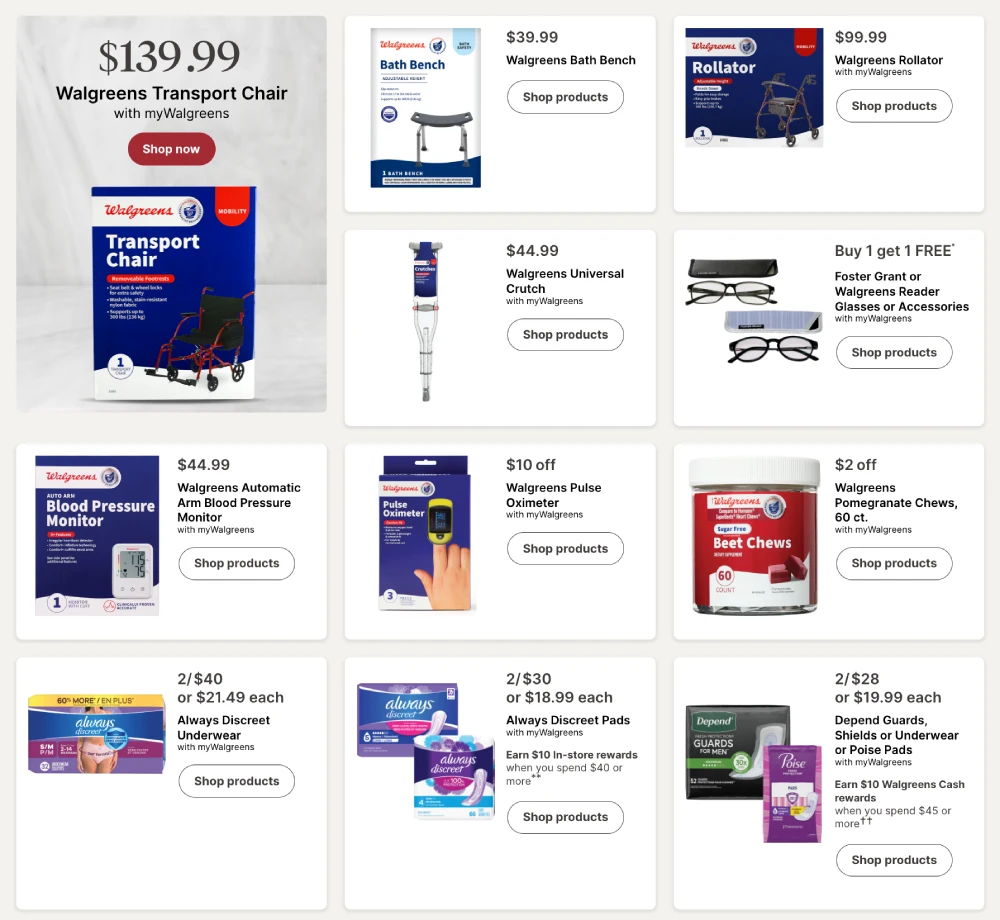The height and width of the screenshot is (920, 1000).
Task: Open the Walgreens Transport Chair title link
Action: (172, 93)
